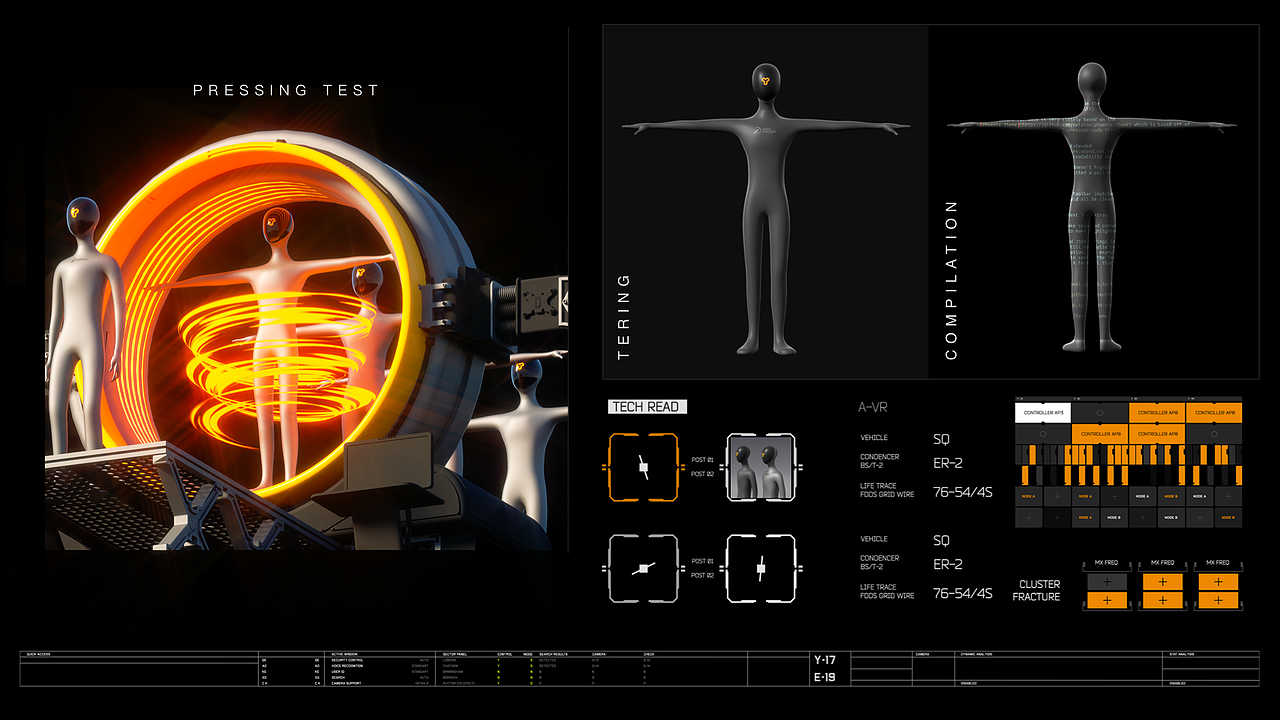Image resolution: width=1280 pixels, height=720 pixels.
Task: Click the vertical TERING label
Action: (624, 317)
